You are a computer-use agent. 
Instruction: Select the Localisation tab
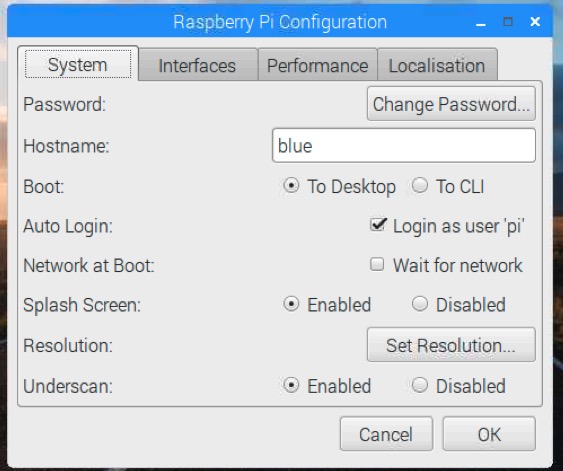(437, 65)
